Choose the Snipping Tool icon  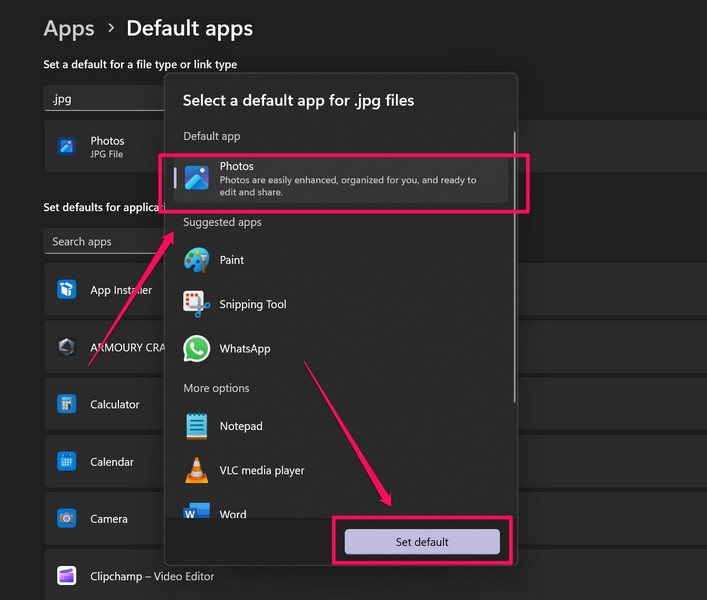pos(197,304)
